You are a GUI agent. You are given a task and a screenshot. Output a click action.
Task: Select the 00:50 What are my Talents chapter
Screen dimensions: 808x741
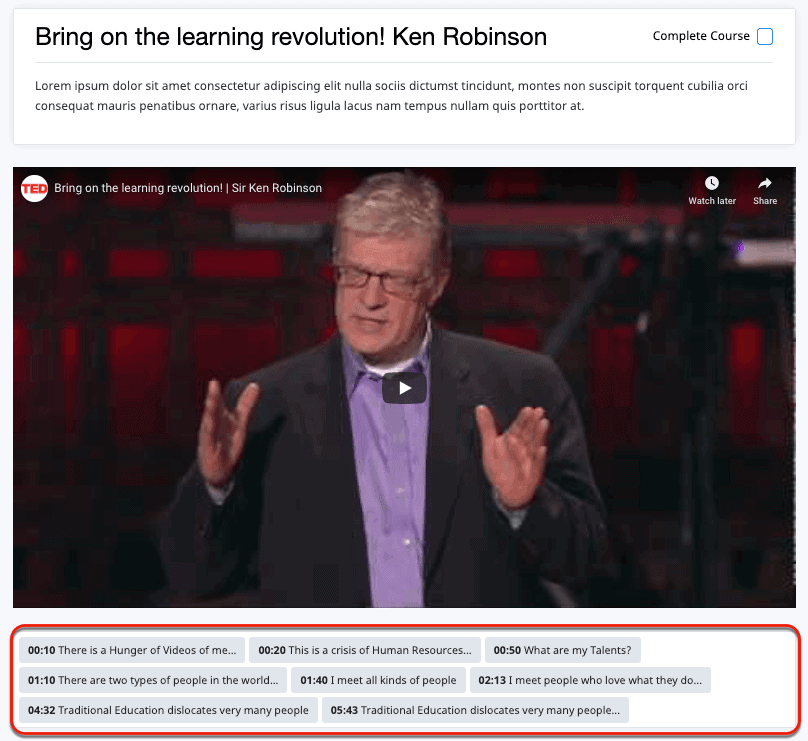coord(562,650)
